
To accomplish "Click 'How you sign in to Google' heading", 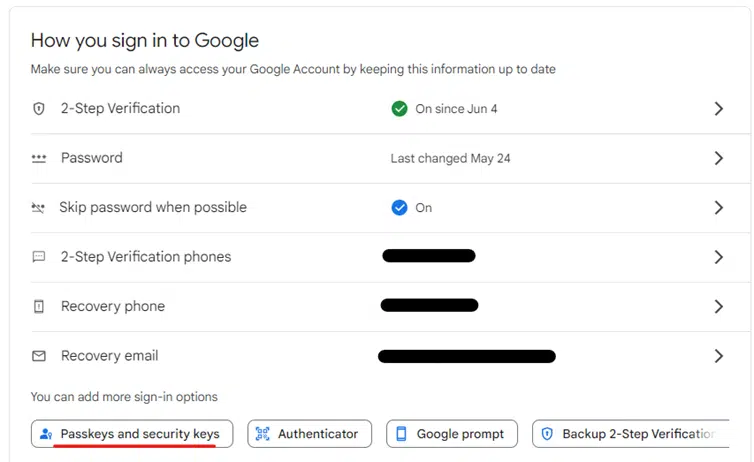I will point(145,41).
